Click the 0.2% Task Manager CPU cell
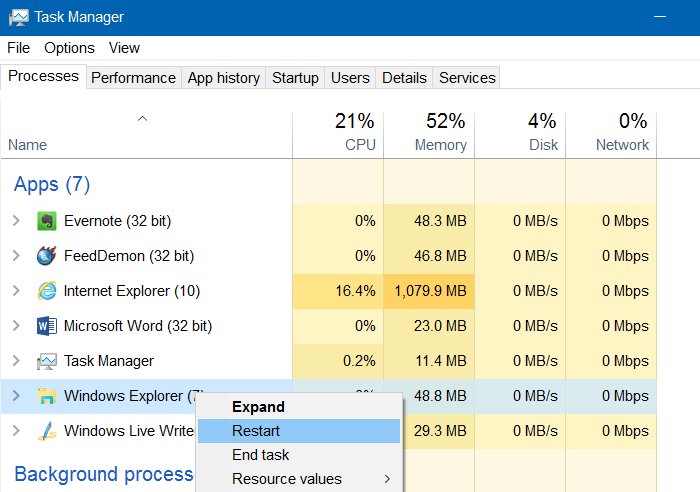The image size is (700, 492). (338, 361)
